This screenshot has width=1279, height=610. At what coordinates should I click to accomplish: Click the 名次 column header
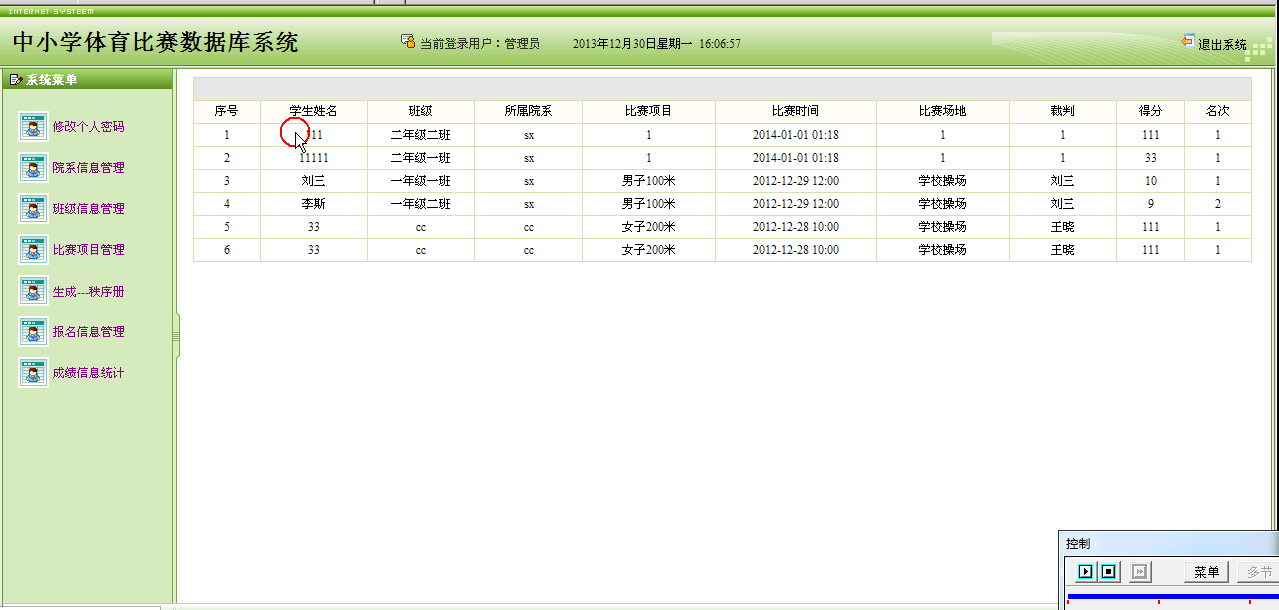(x=1218, y=111)
